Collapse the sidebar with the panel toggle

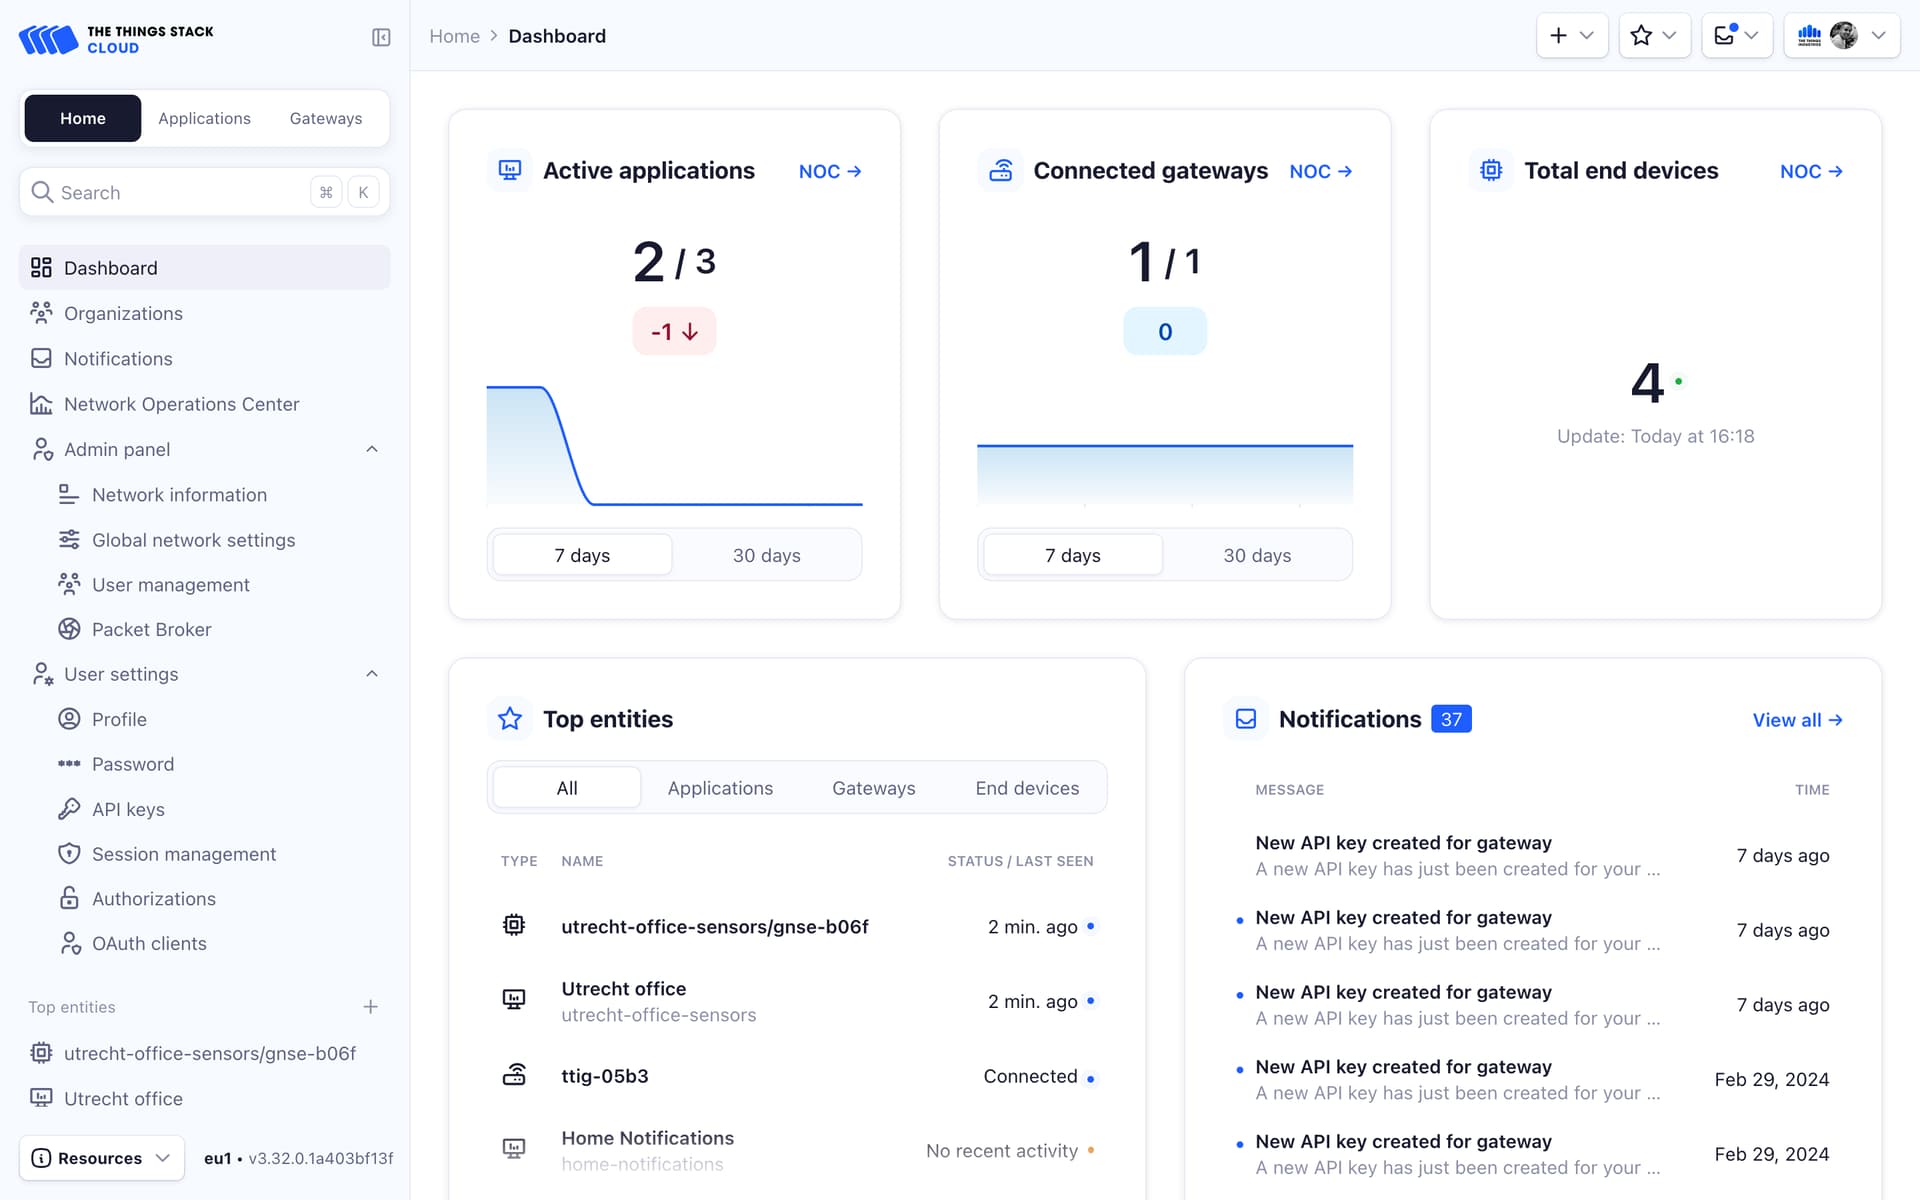tap(381, 36)
